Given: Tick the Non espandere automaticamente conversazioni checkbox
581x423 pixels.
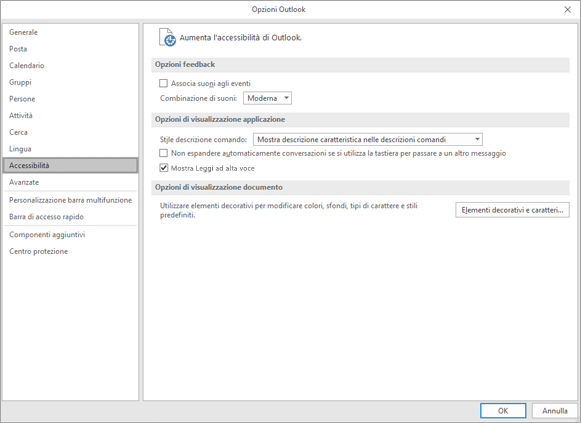Looking at the screenshot, I should point(163,153).
